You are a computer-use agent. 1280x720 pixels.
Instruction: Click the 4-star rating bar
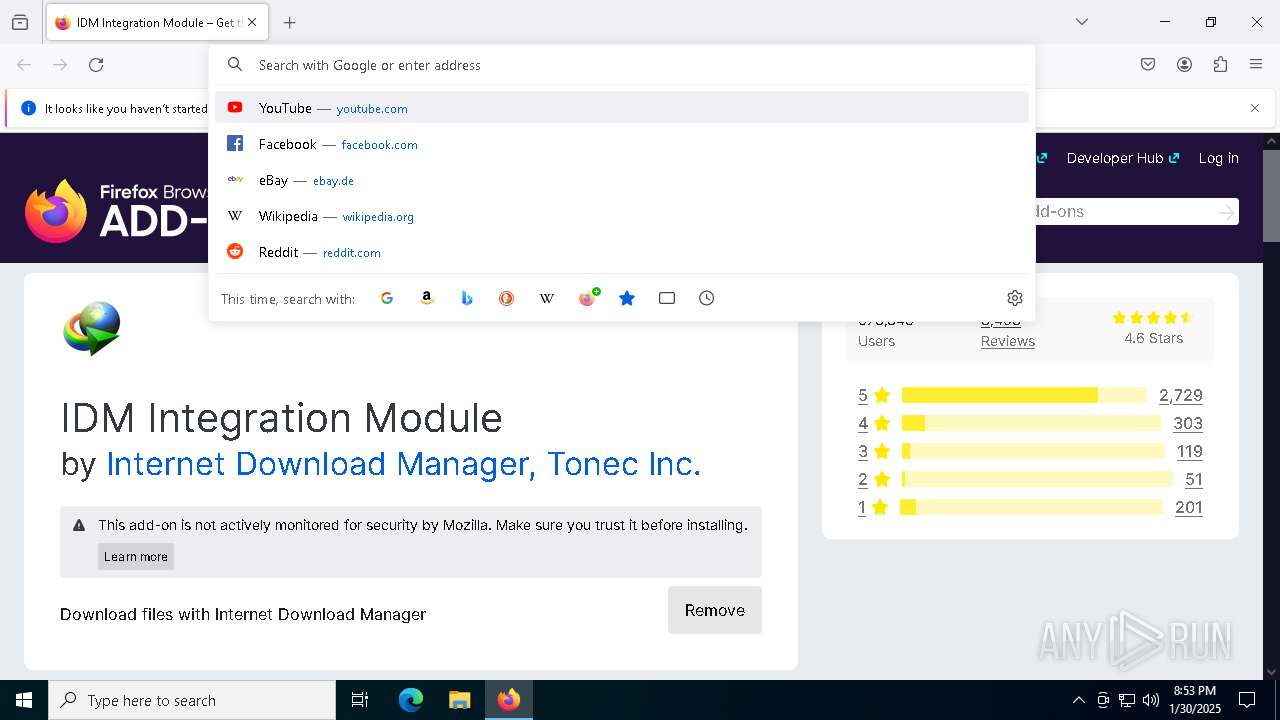[1031, 423]
